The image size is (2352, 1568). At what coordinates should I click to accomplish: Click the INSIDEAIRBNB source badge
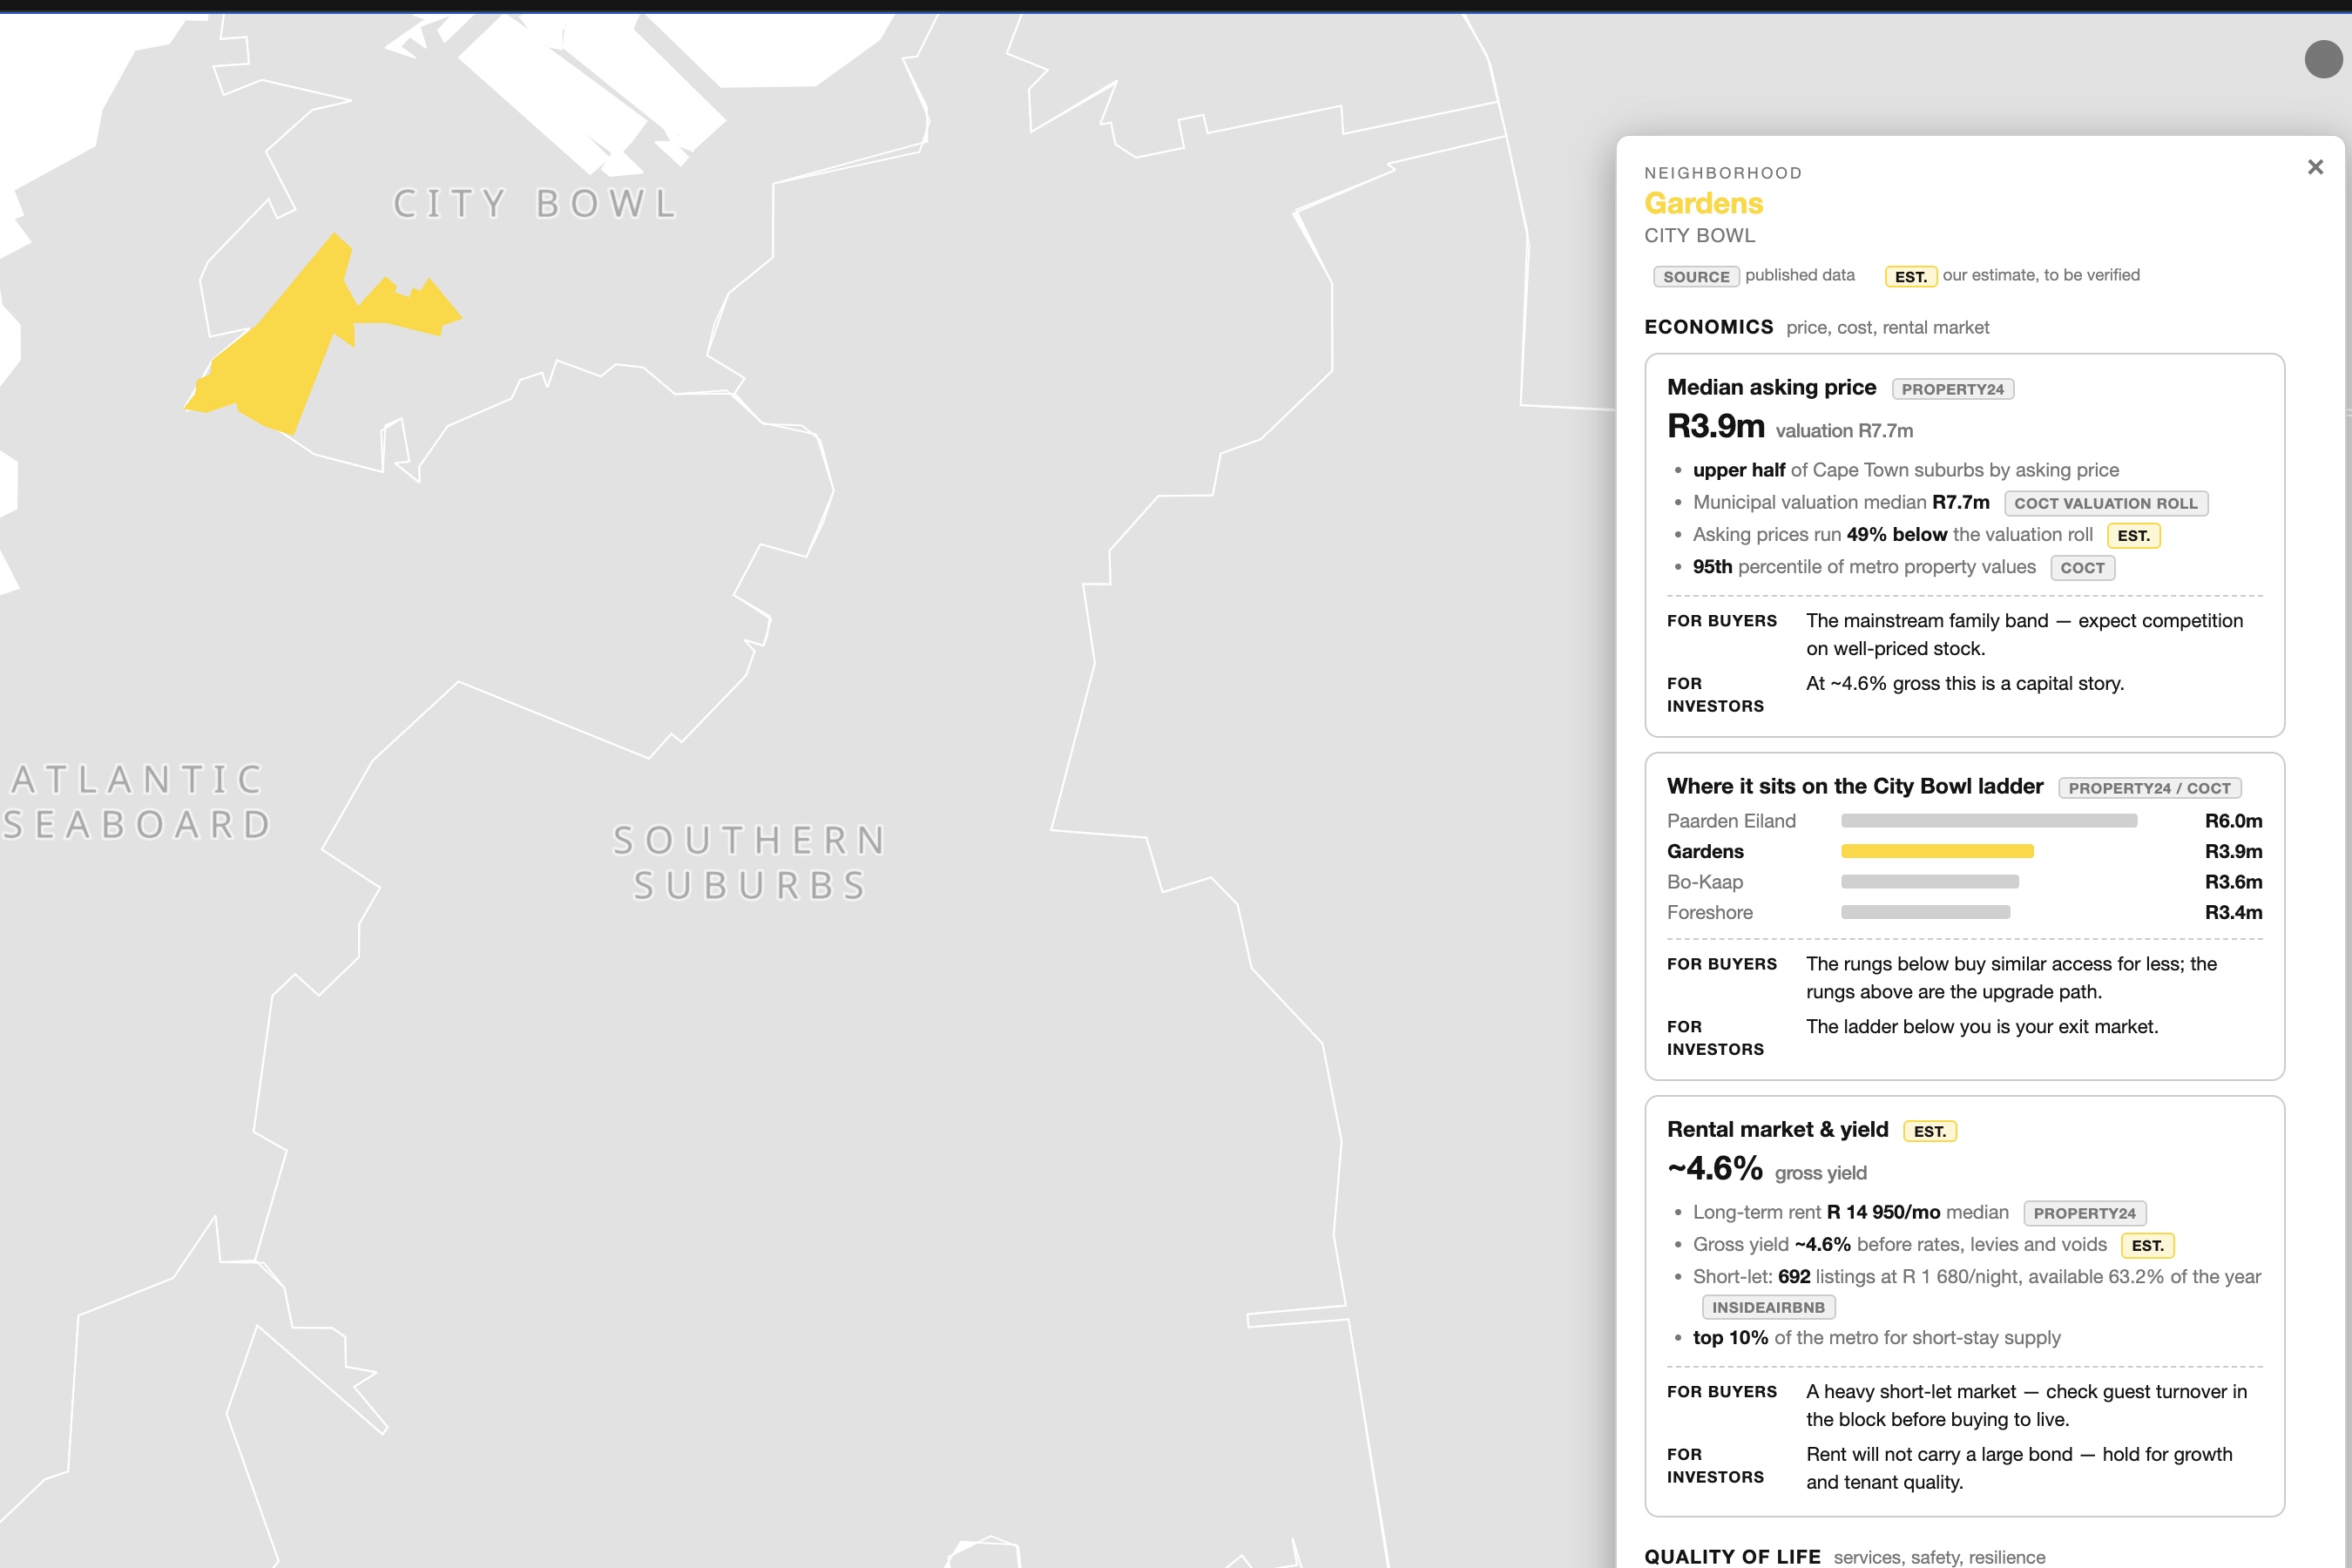1768,1307
